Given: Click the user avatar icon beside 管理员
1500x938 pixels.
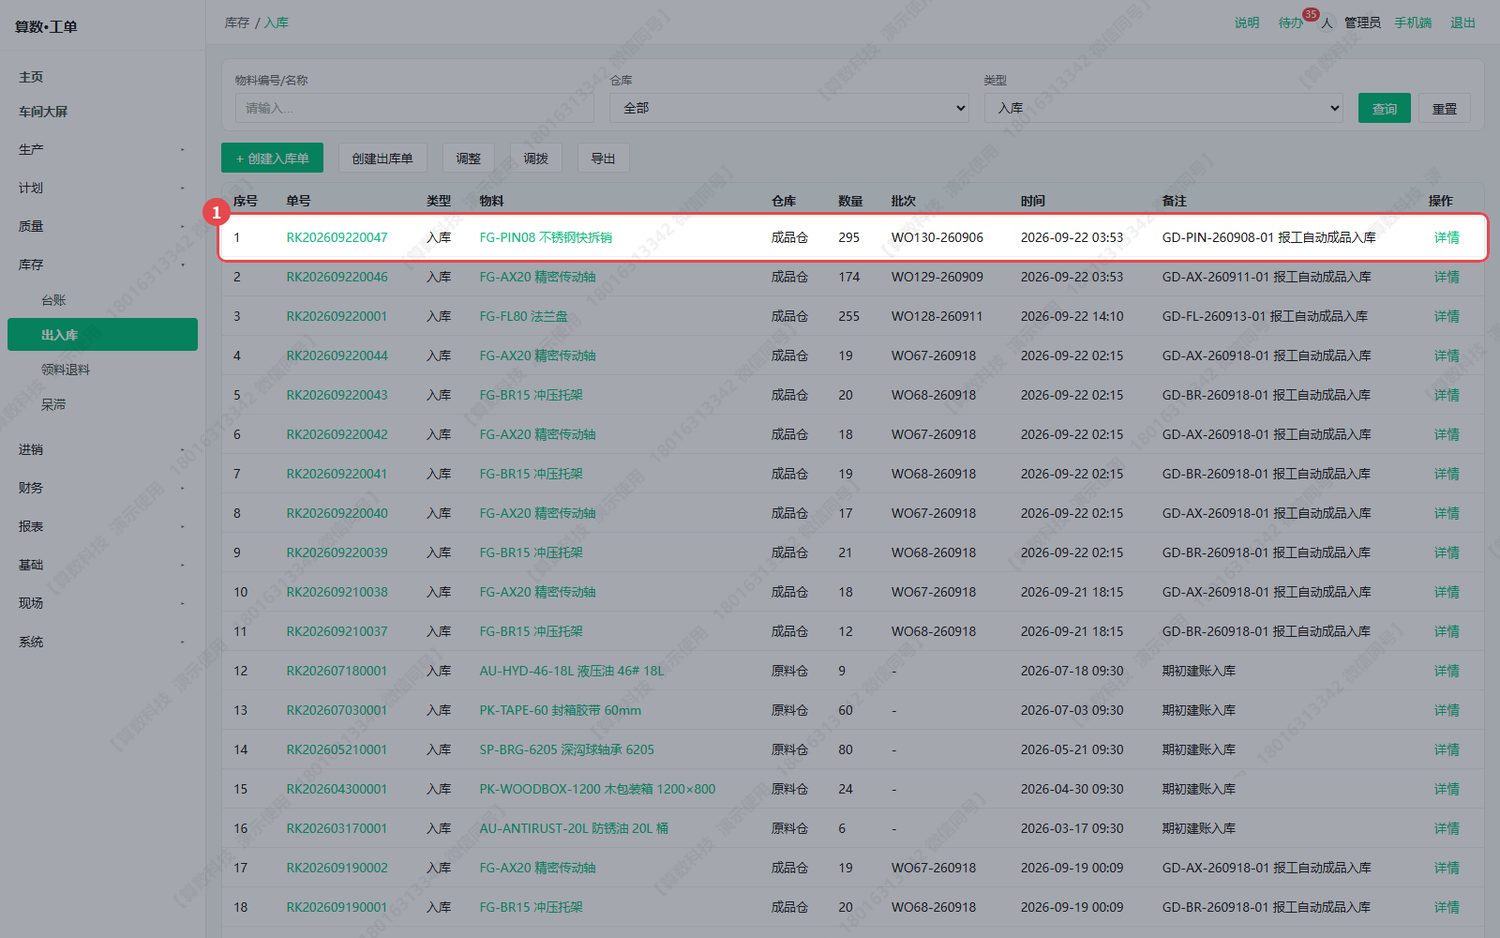Looking at the screenshot, I should [x=1327, y=23].
